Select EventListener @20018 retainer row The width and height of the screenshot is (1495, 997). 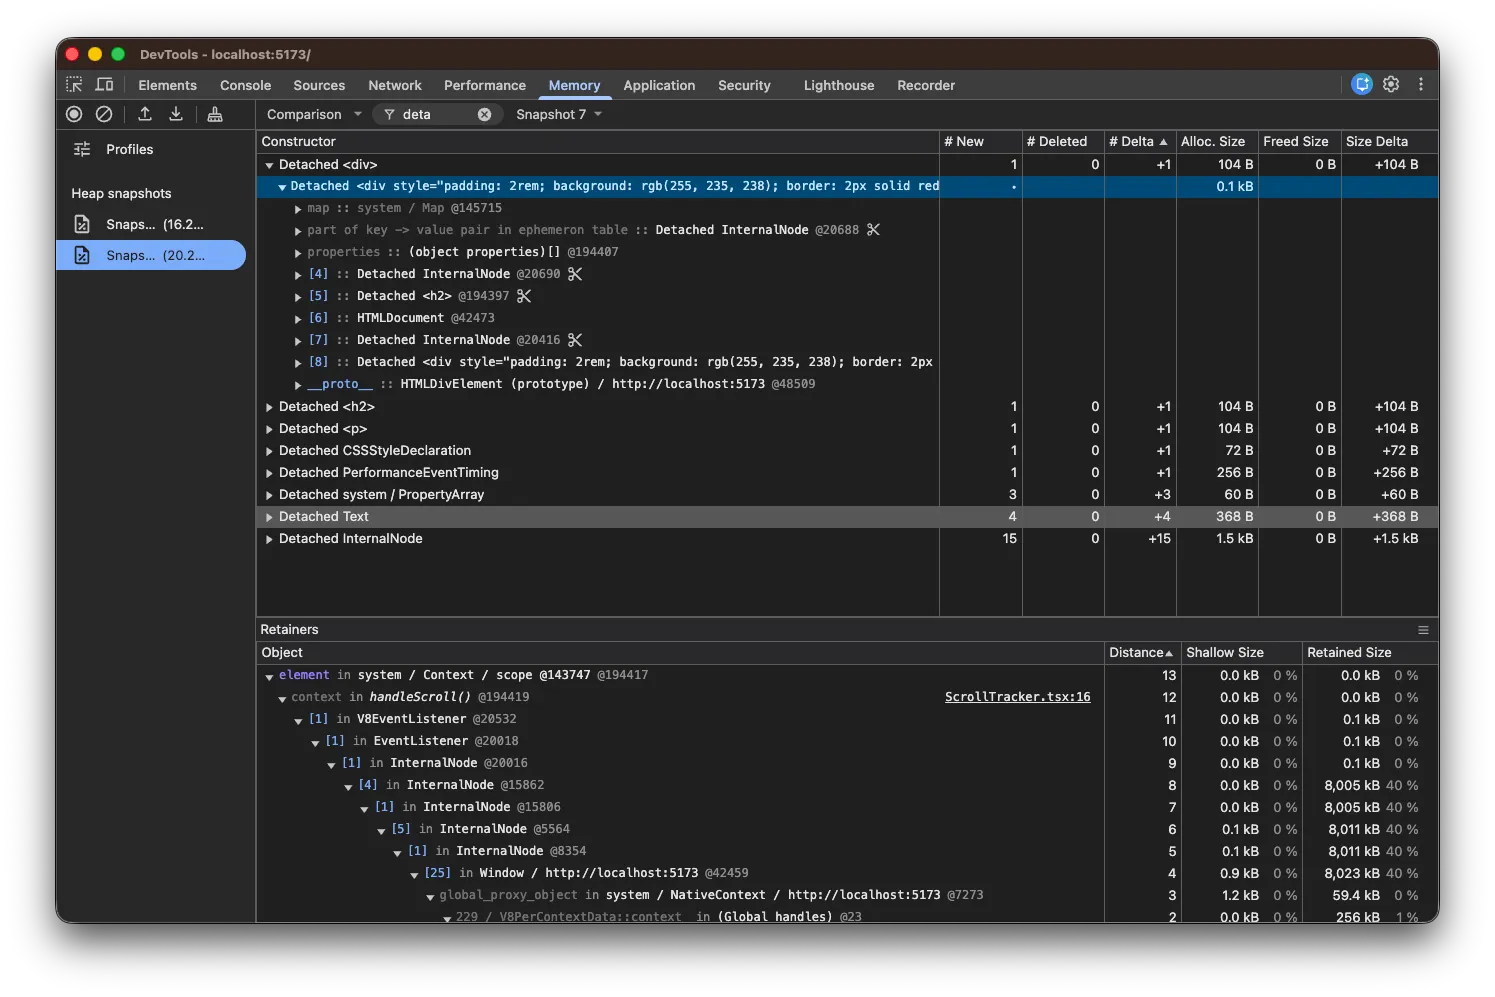point(846,741)
